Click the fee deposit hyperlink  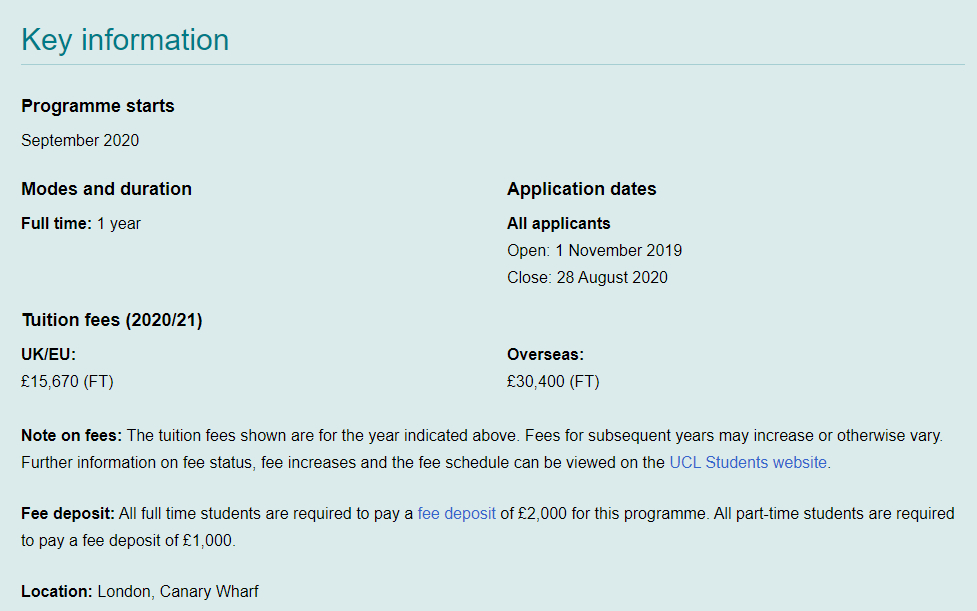[456, 514]
